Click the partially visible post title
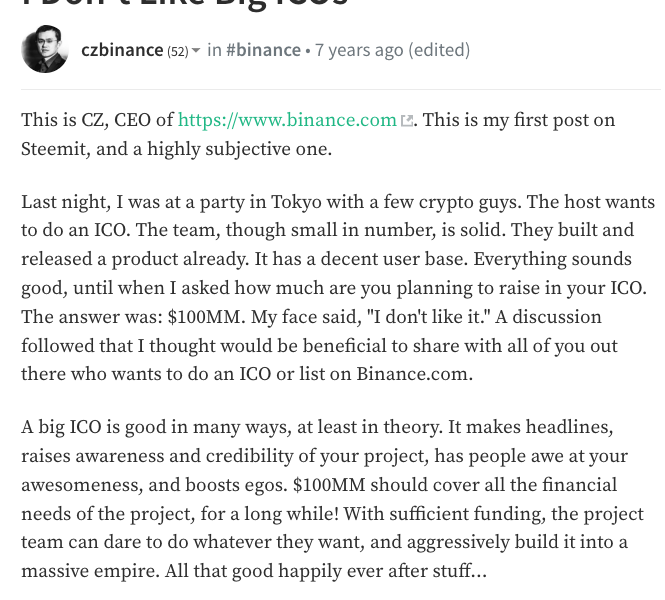665x600 pixels. point(185,4)
